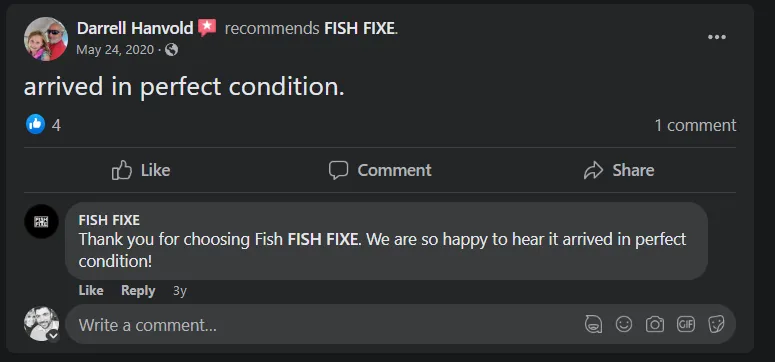Like Darrell Hanvold's post
The image size is (775, 362).
[x=141, y=170]
